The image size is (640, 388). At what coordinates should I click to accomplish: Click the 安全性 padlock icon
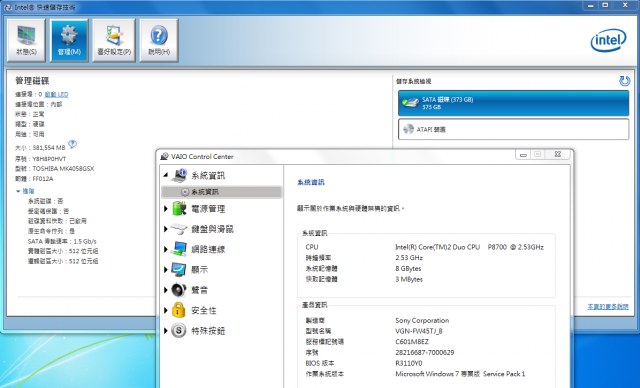179,310
